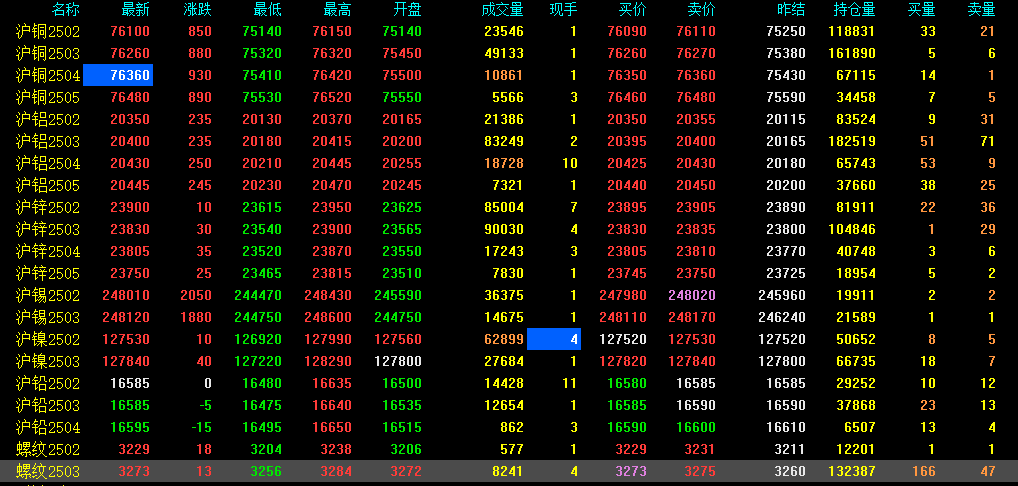Click 沪铅2502 现手 value 11
Image resolution: width=1018 pixels, height=486 pixels.
coord(570,383)
